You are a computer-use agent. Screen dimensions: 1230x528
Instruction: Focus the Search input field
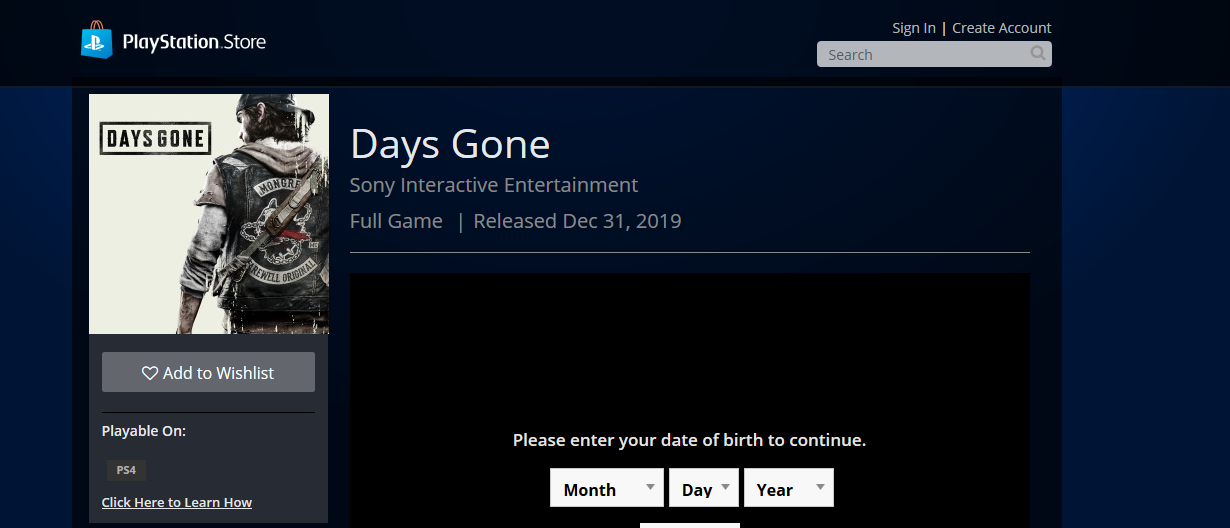[x=920, y=55]
